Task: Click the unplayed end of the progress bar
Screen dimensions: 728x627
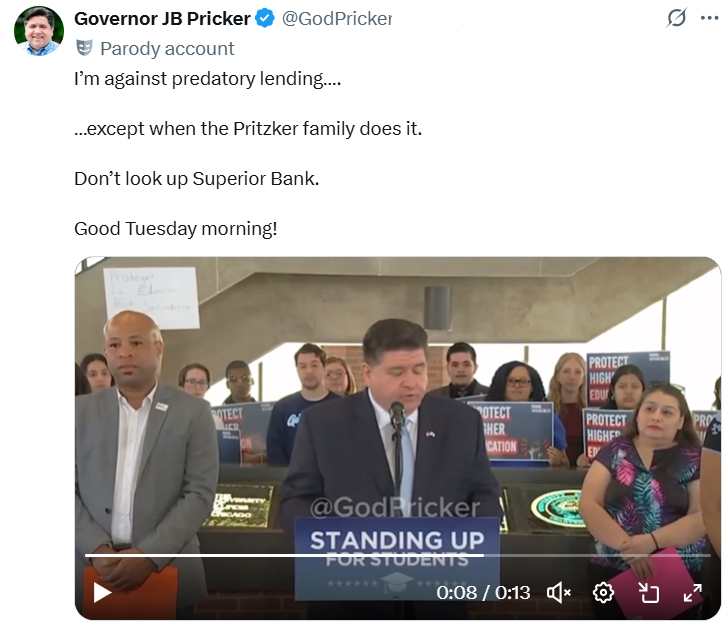Action: point(597,555)
